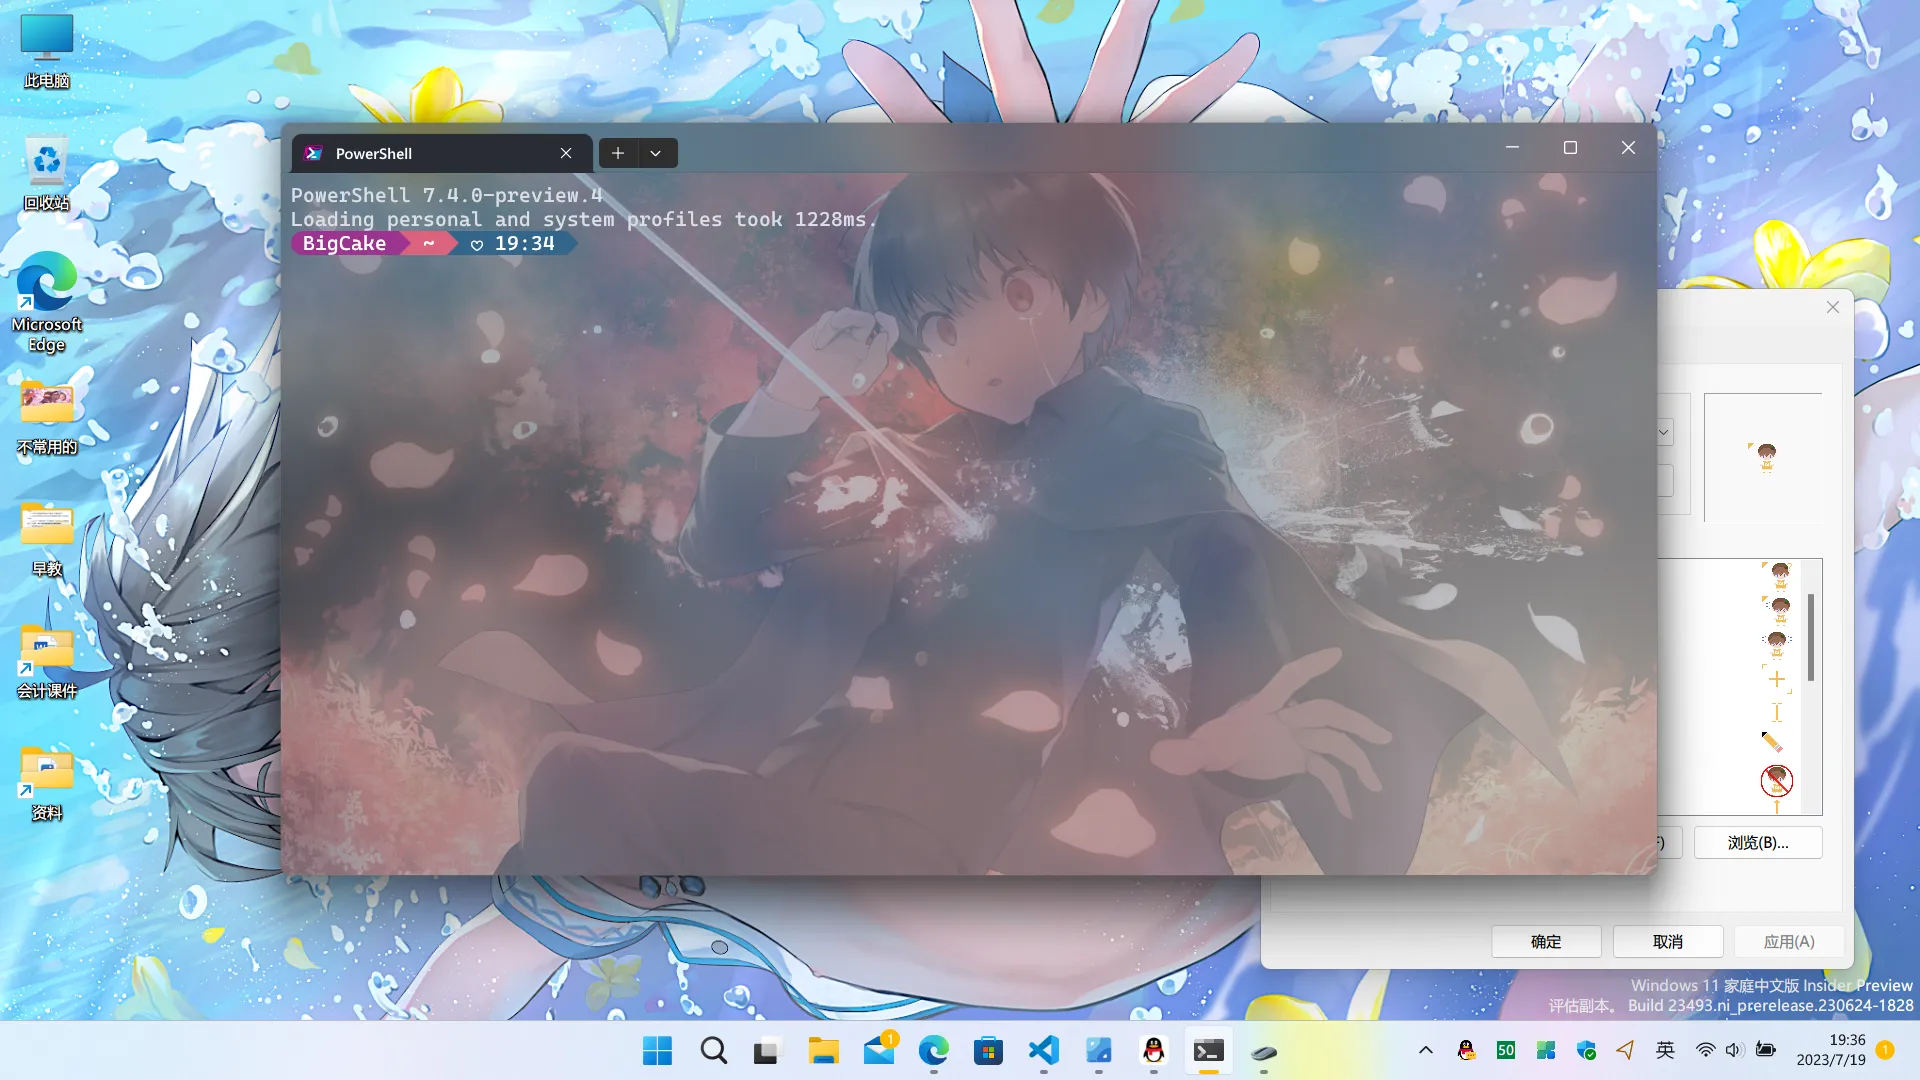Expand the terminal profile dropdown chevron
1920x1080 pixels.
(x=656, y=153)
